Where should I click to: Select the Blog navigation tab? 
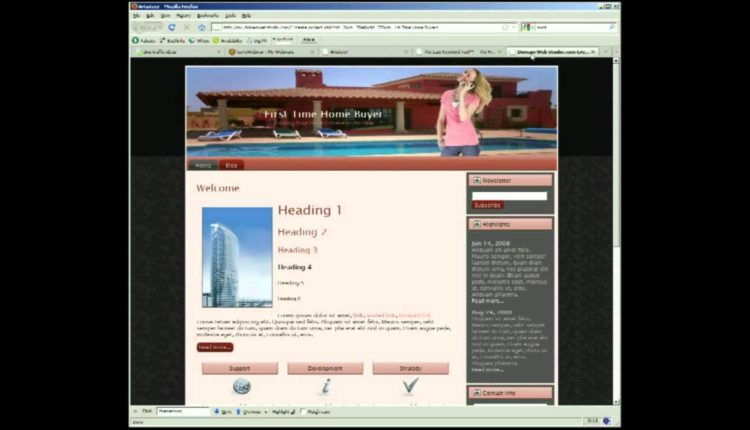point(231,165)
